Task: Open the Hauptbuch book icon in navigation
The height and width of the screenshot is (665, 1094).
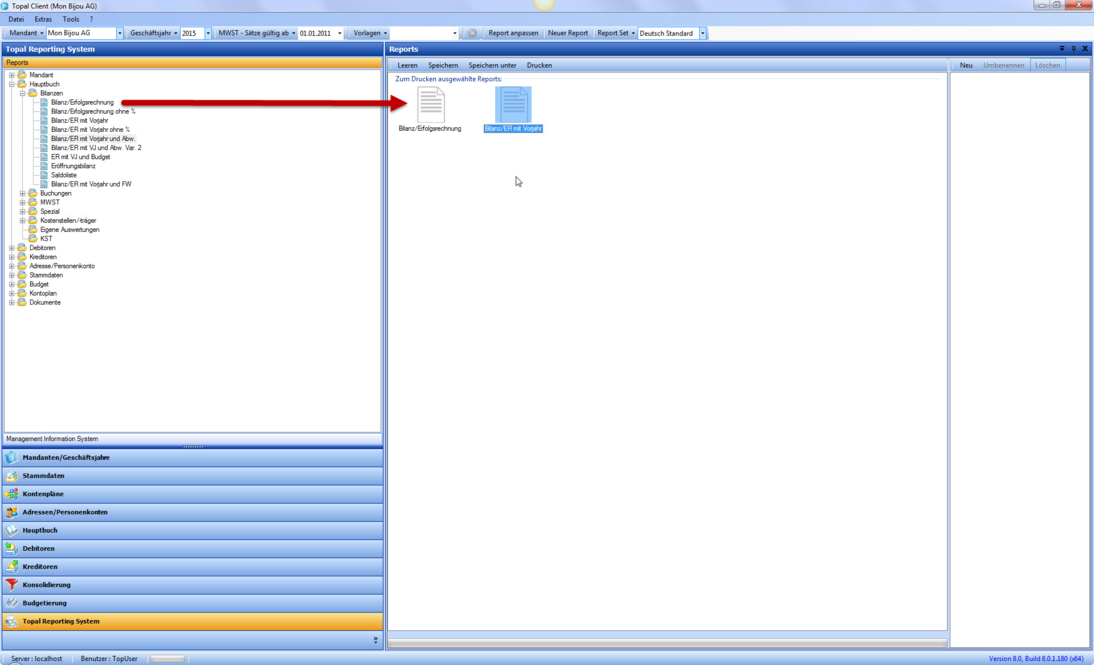Action: point(12,530)
